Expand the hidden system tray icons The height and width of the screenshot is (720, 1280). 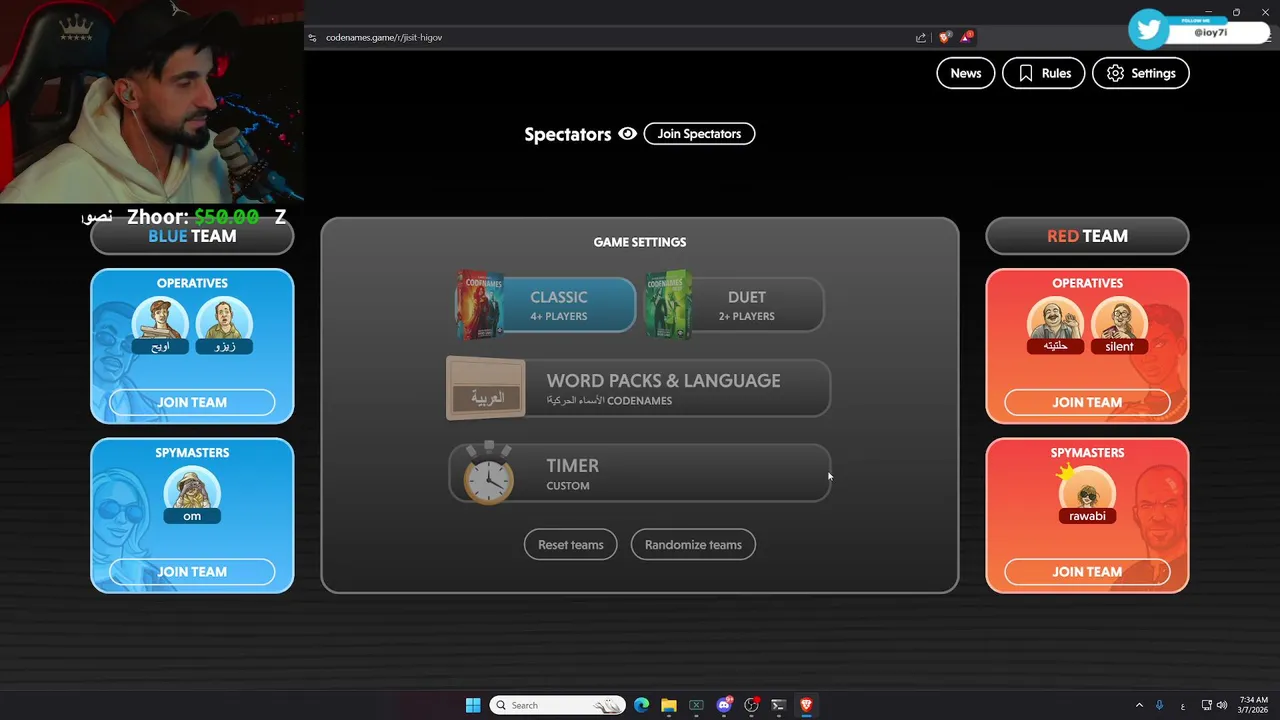(x=1138, y=705)
